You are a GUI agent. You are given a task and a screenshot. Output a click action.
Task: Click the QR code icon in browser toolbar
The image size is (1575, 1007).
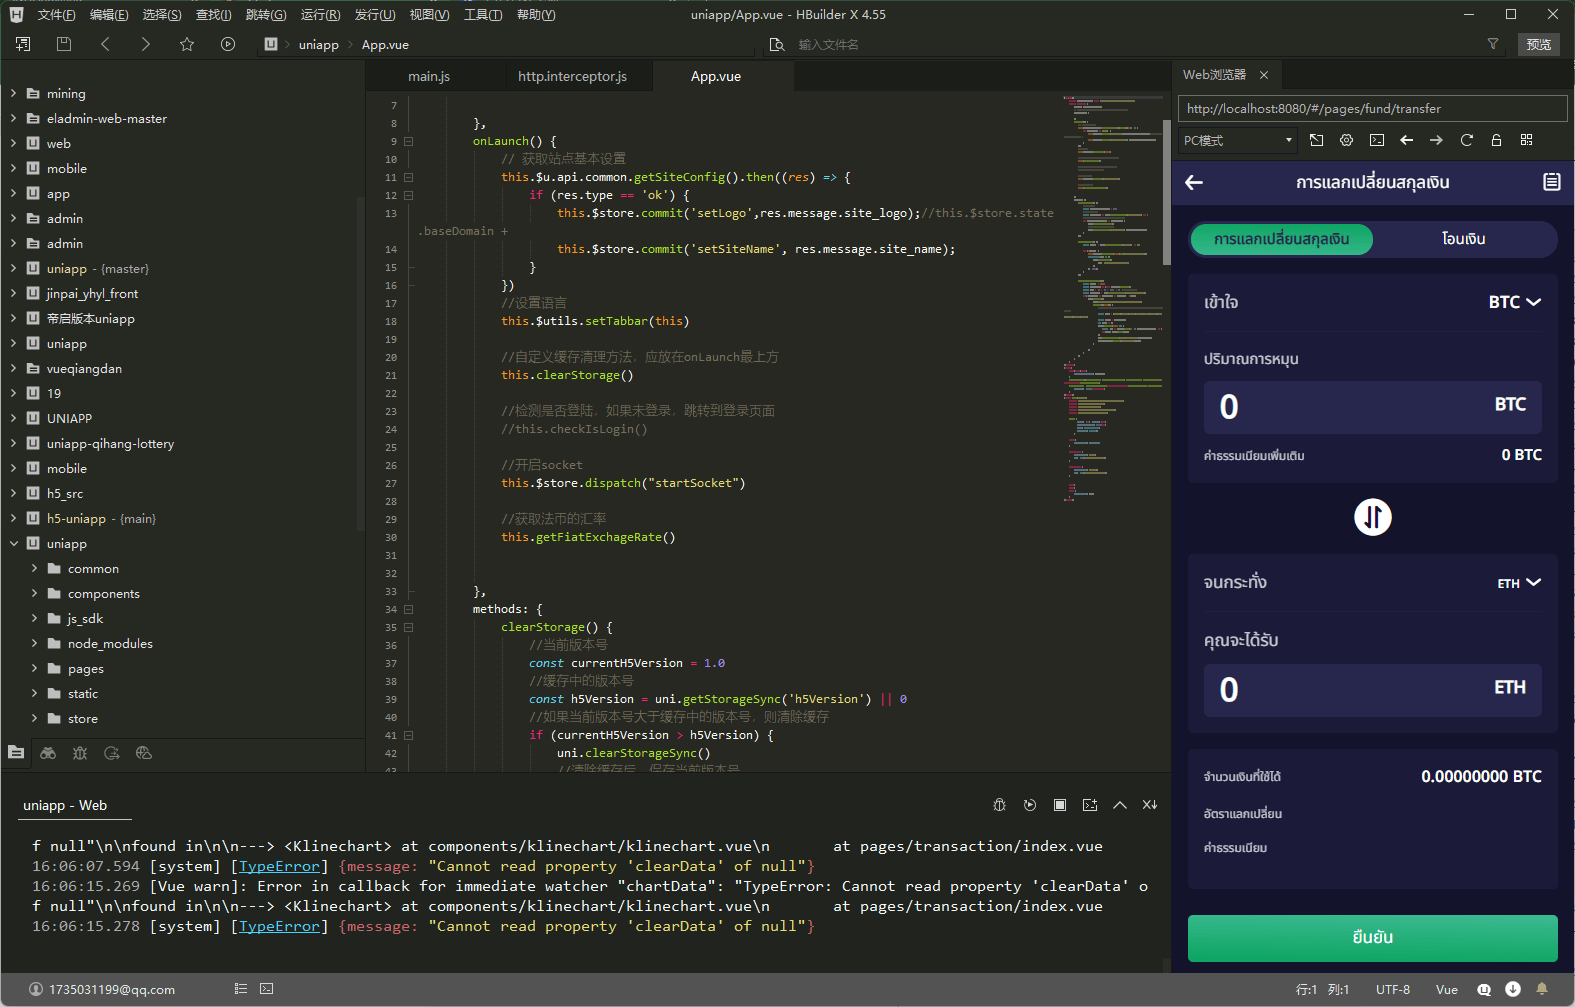point(1526,140)
